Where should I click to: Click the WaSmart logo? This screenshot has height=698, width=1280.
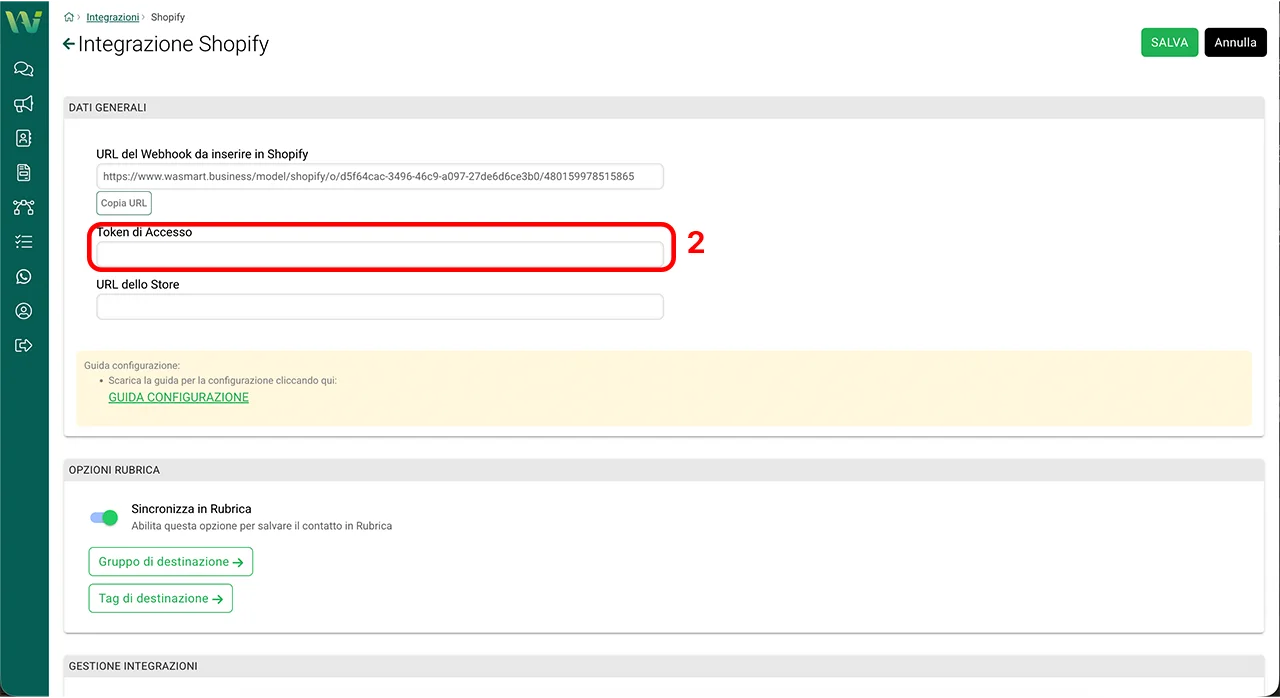point(24,22)
